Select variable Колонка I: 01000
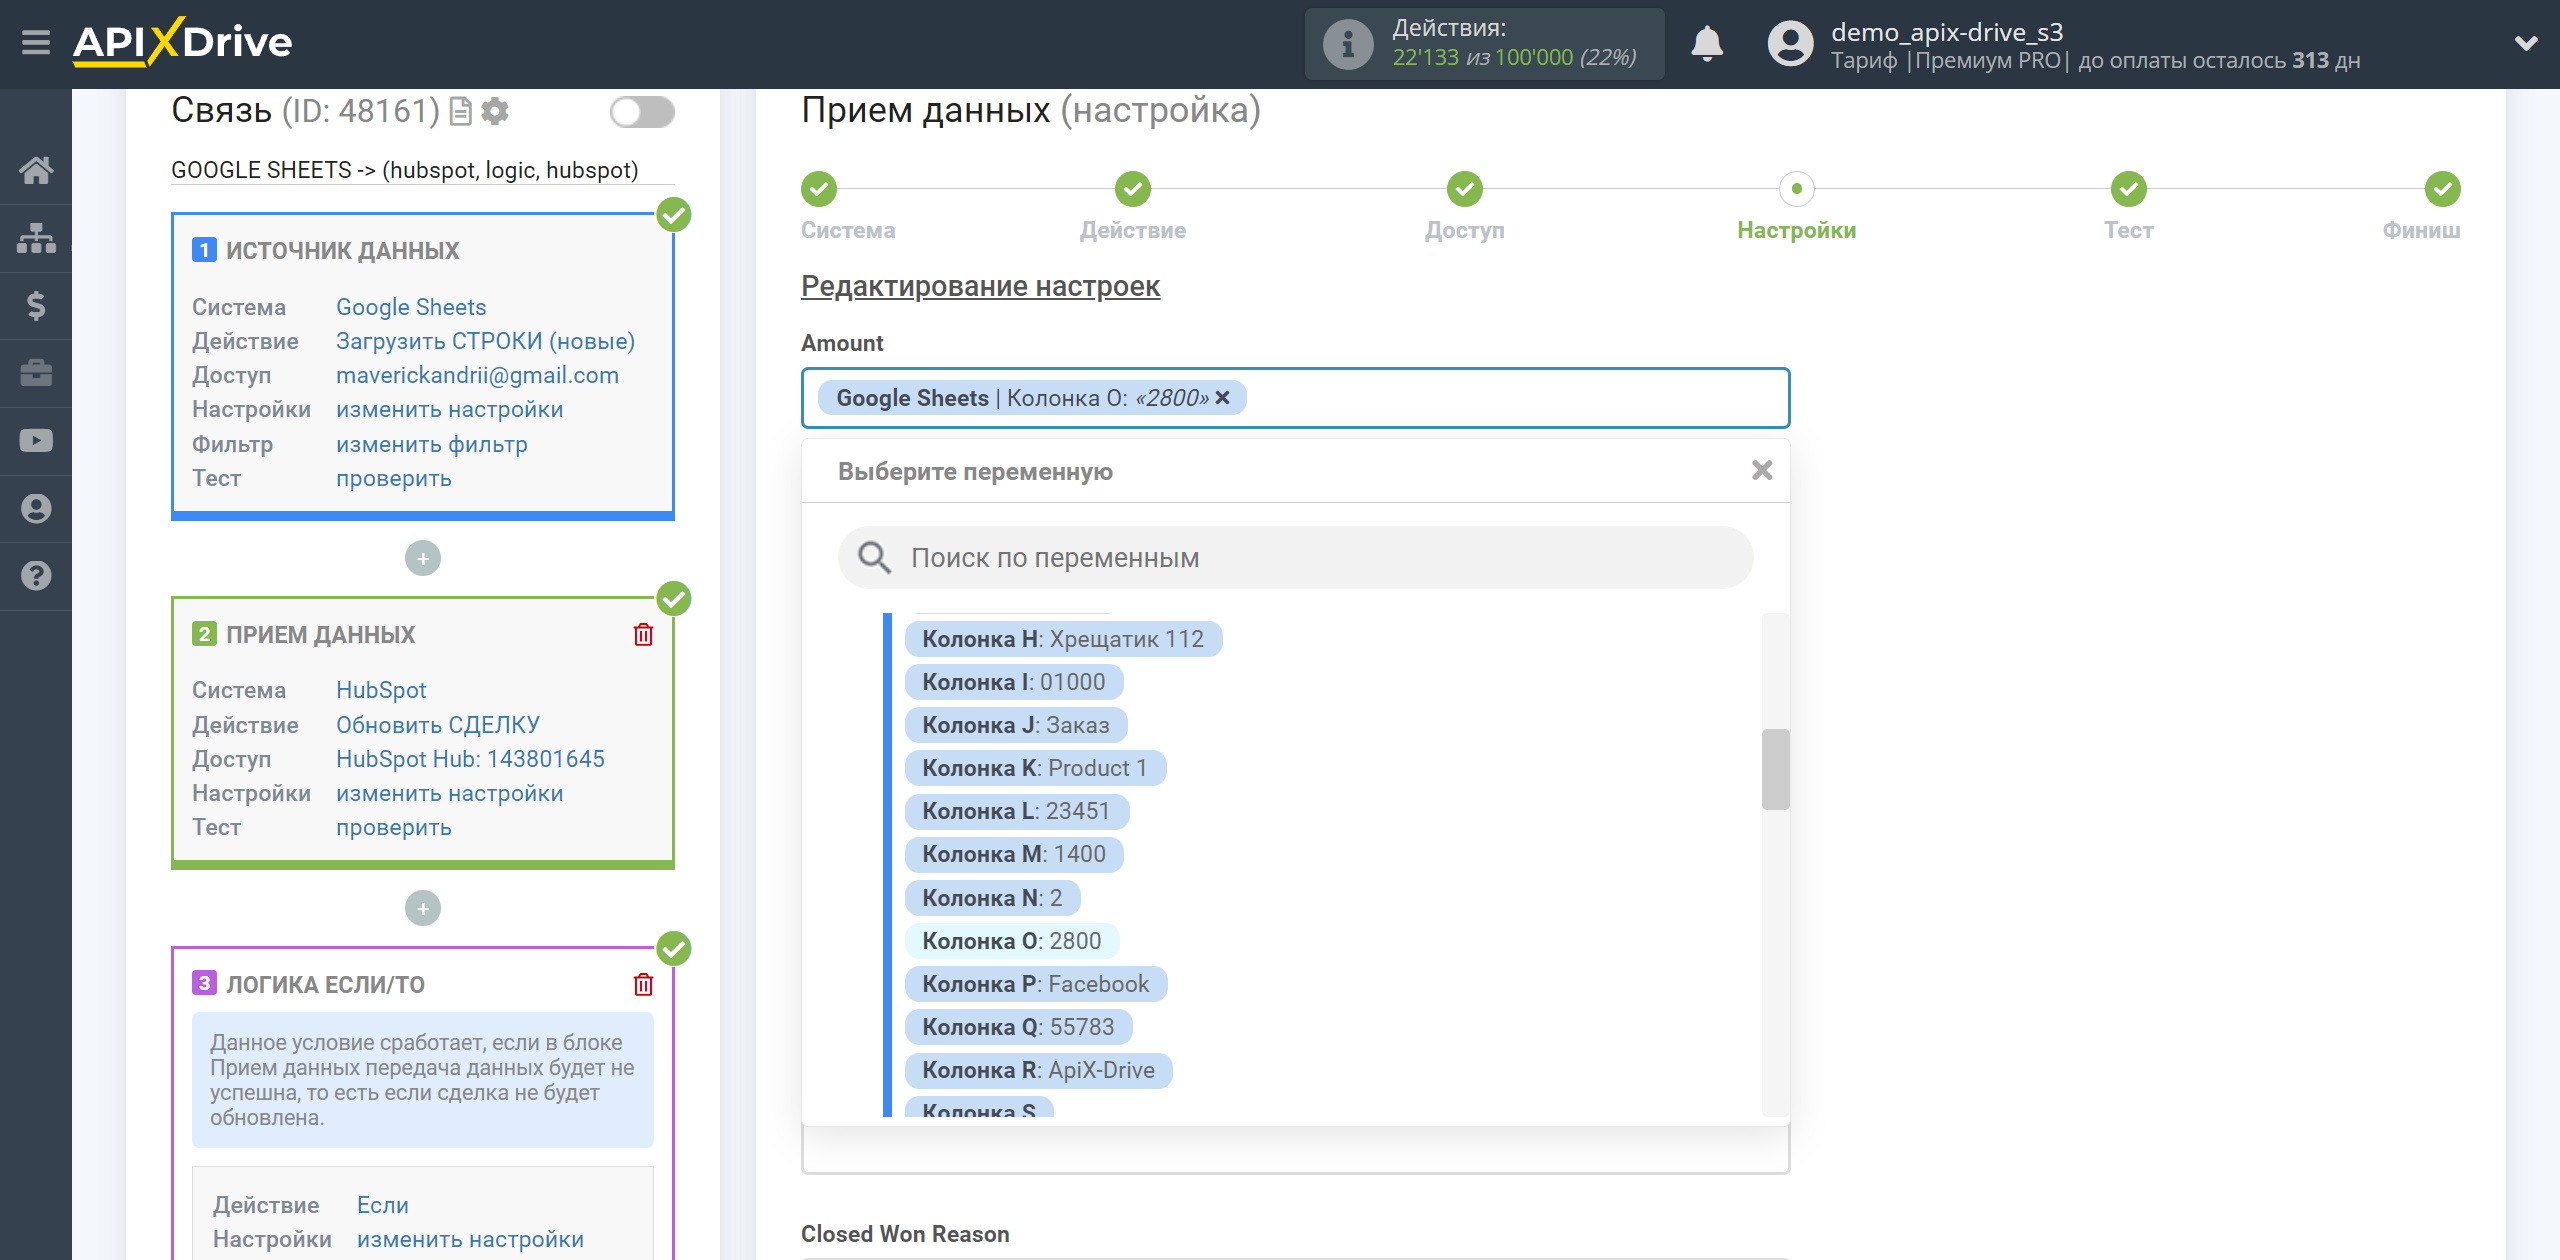 coord(1014,682)
